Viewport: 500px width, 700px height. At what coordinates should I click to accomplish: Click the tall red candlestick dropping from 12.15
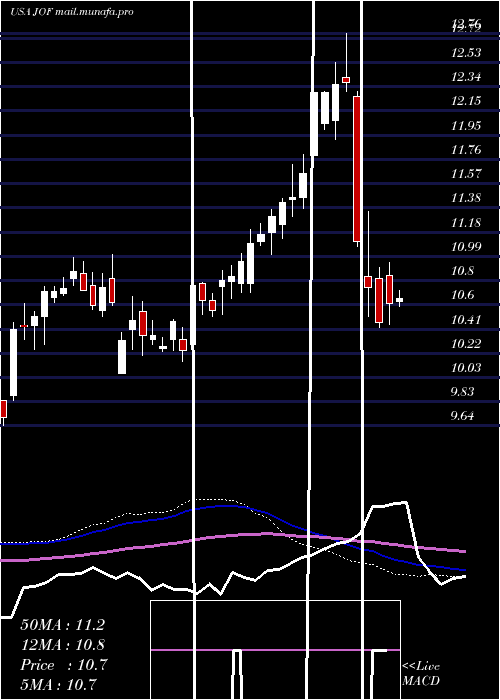[x=357, y=169]
